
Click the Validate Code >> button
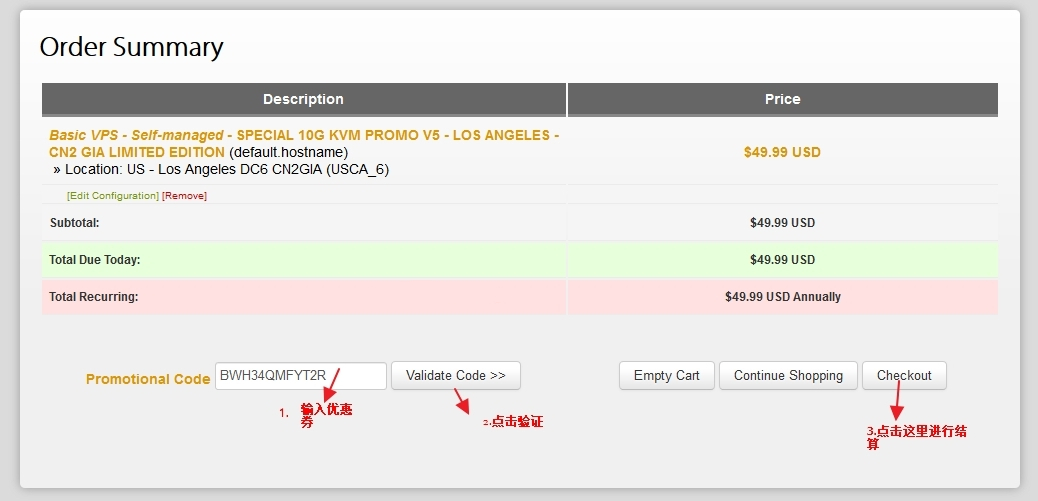click(455, 375)
